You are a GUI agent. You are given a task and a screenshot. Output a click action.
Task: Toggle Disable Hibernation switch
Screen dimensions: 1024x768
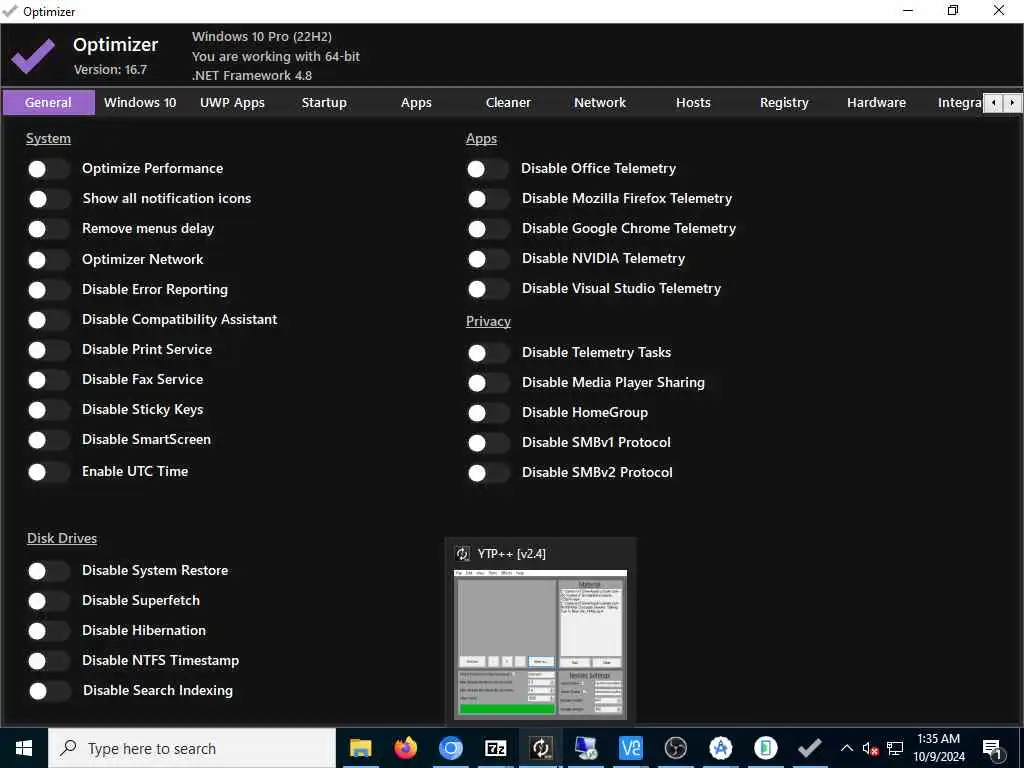point(48,631)
